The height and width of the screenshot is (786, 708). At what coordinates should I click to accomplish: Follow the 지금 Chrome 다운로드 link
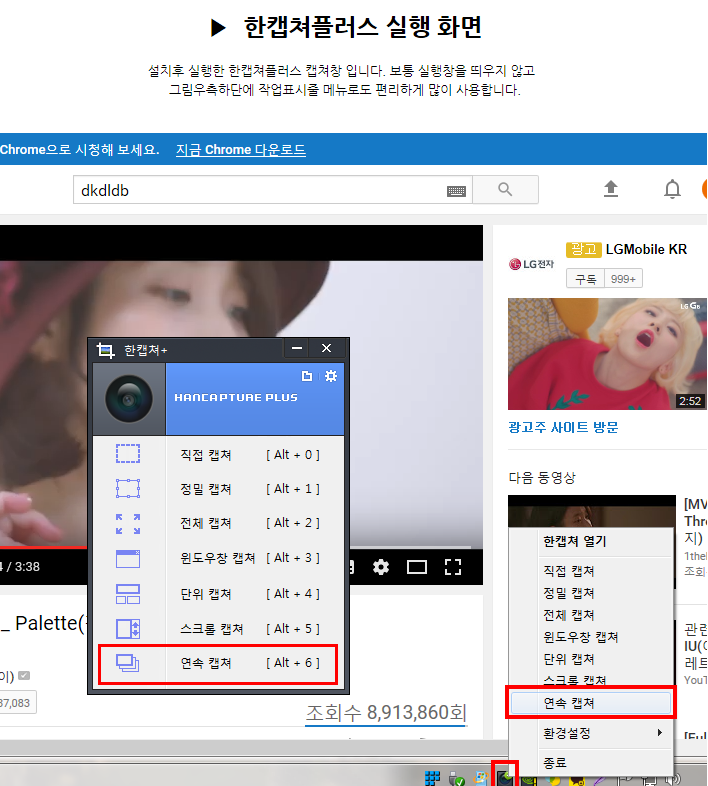241,149
